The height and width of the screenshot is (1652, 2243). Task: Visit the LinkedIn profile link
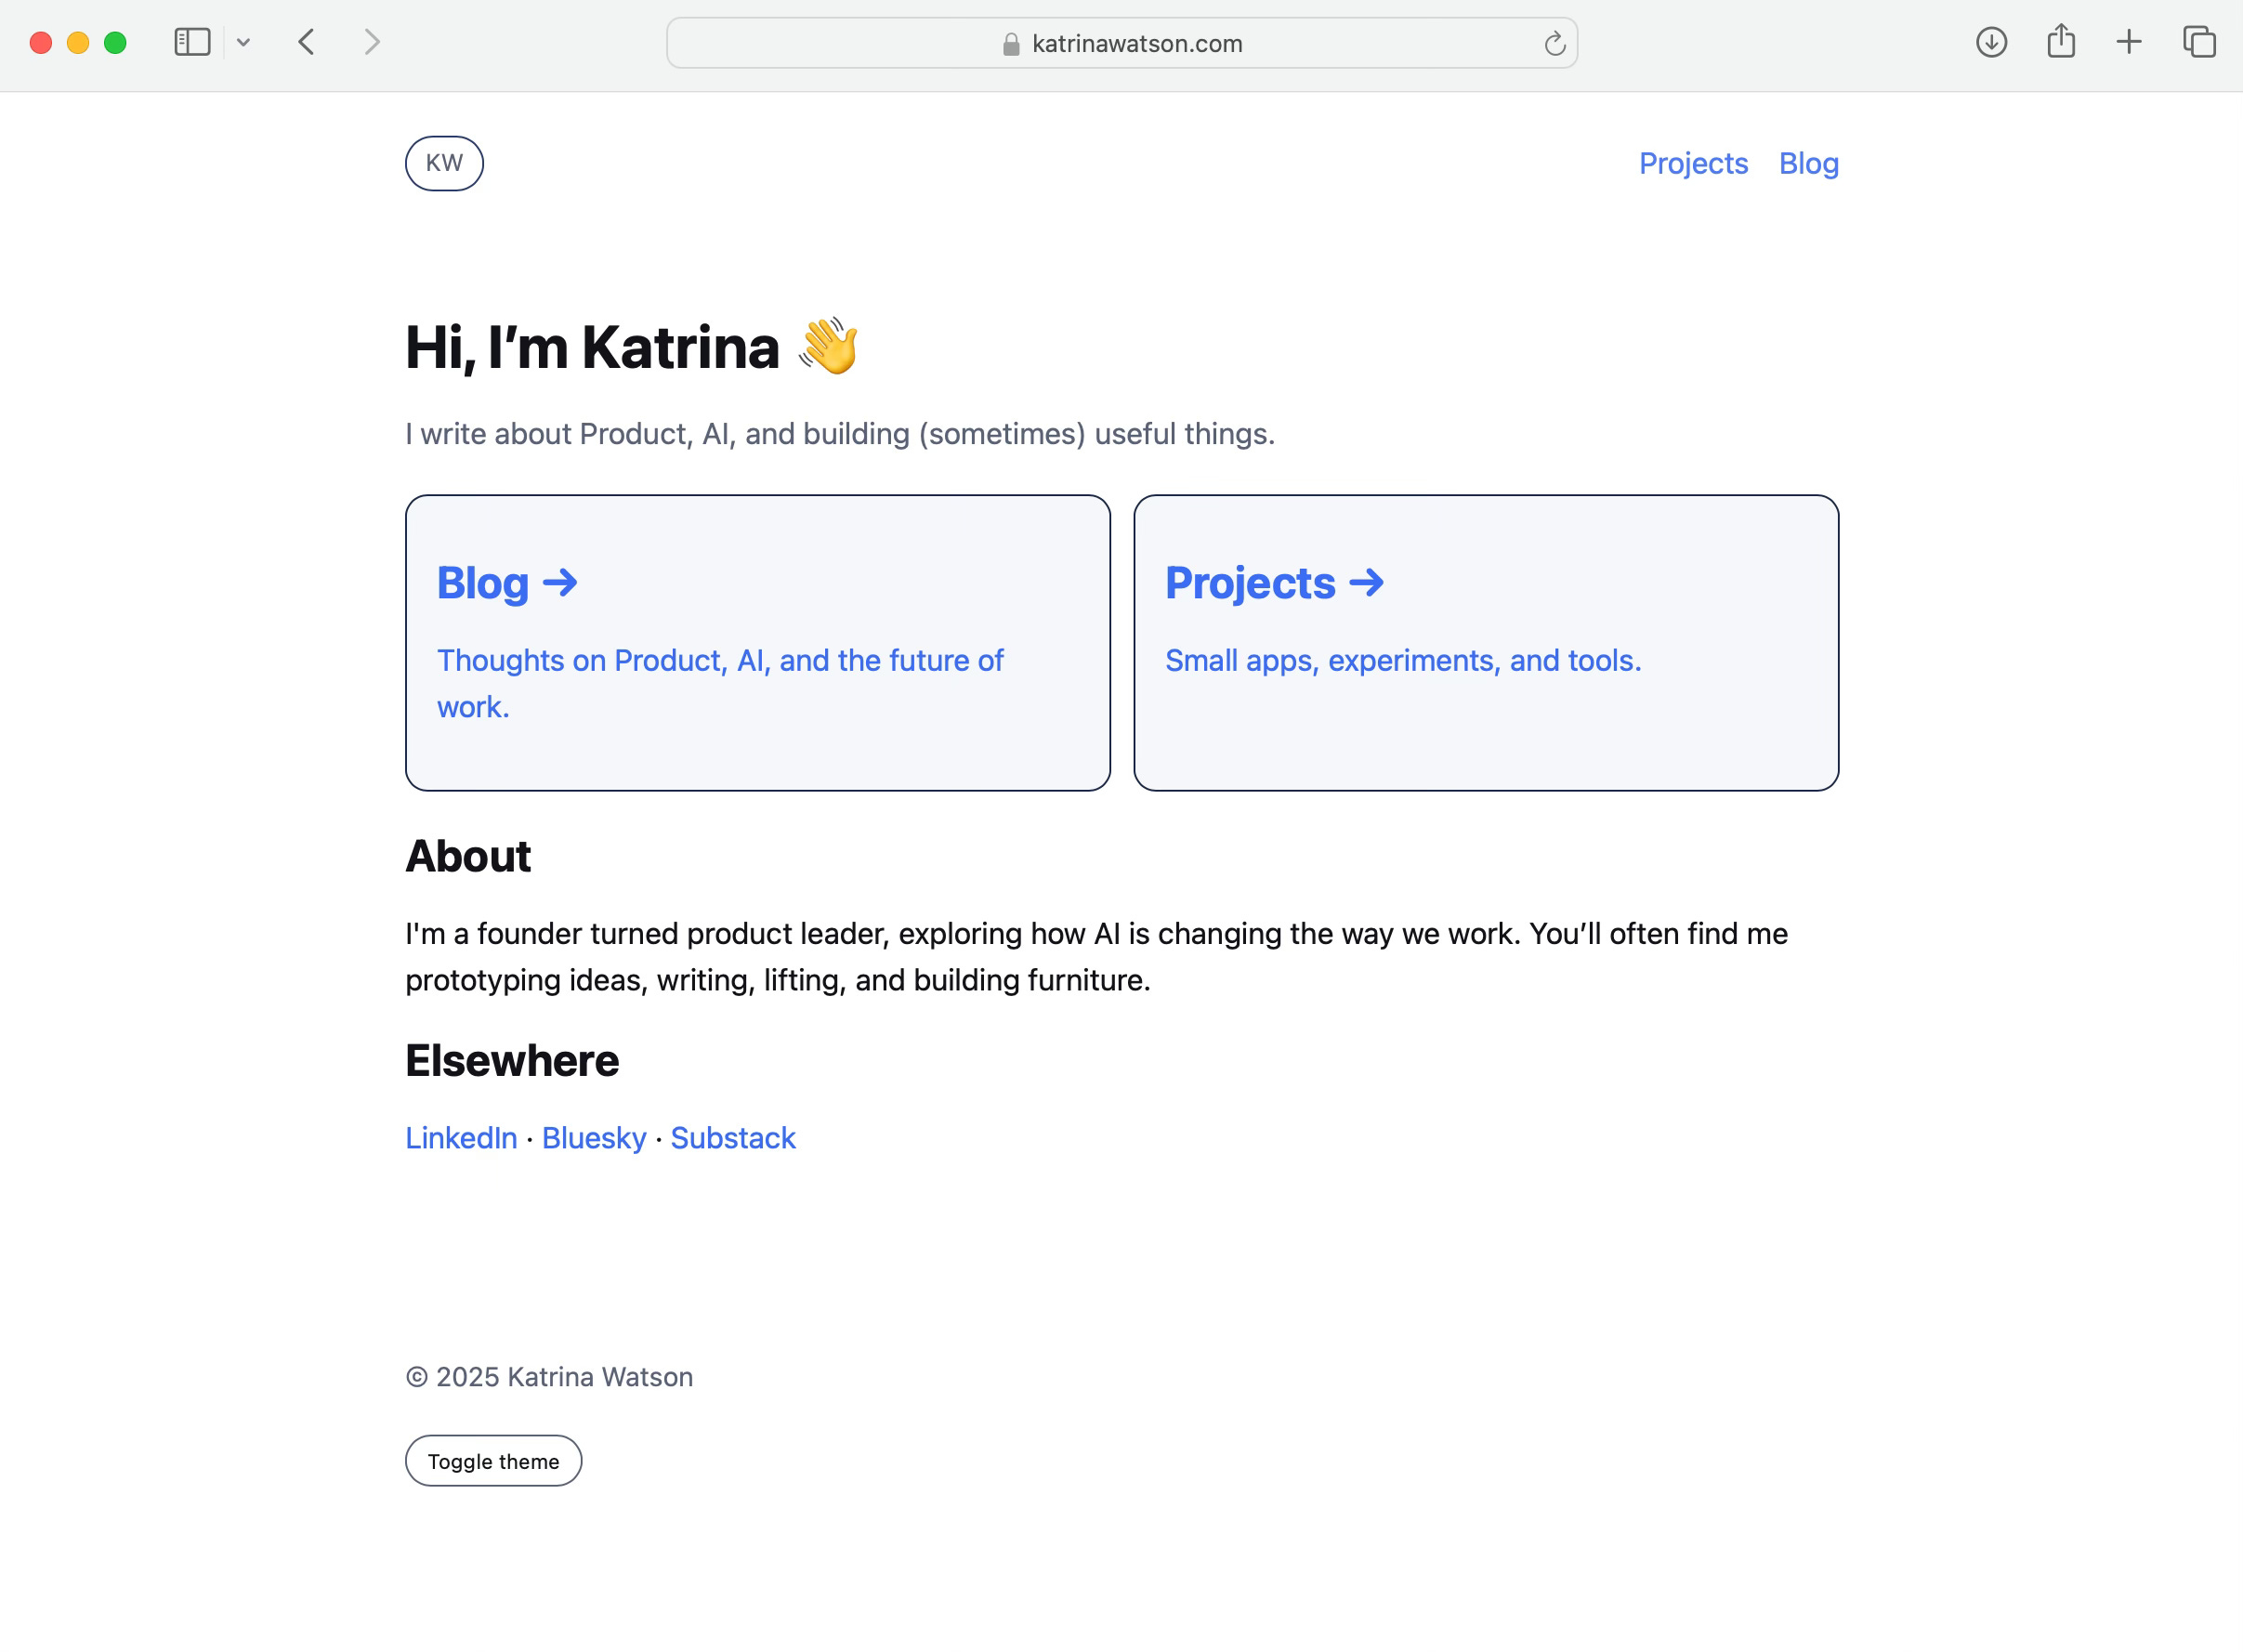[461, 1138]
